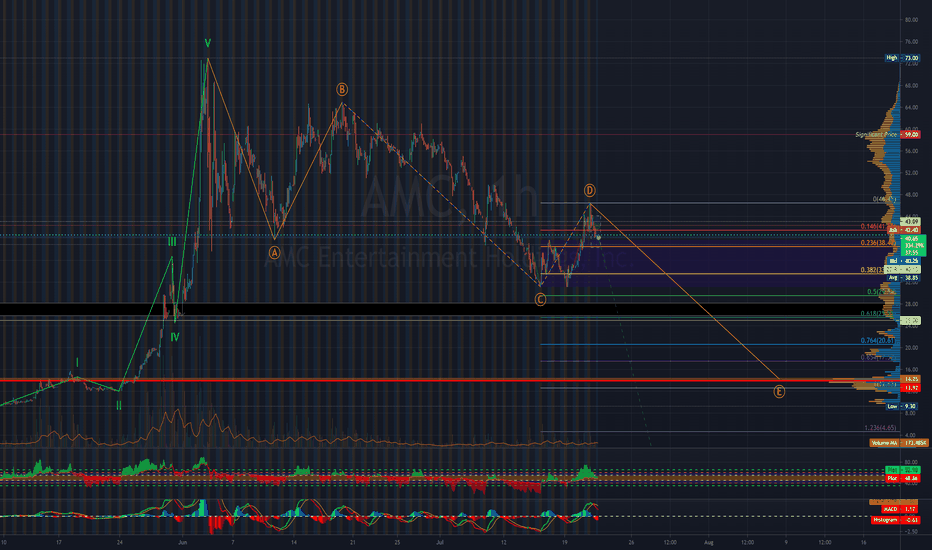Select the circled wave label E

[779, 391]
